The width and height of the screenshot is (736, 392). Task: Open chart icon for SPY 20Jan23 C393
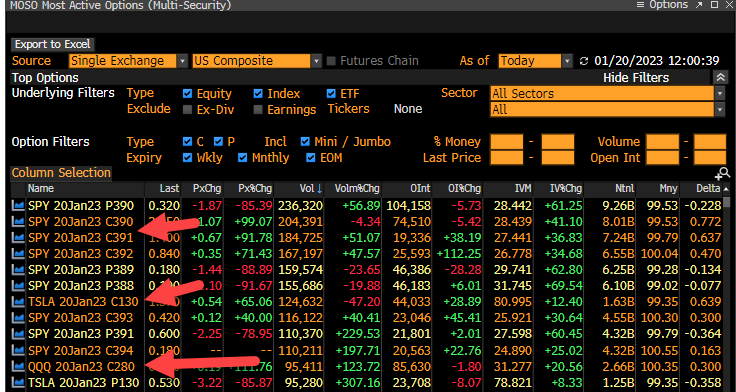18,318
